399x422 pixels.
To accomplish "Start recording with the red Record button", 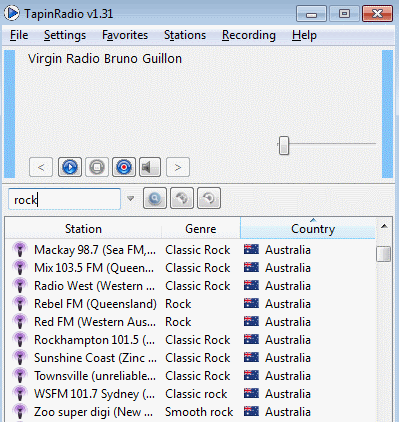I will 124,167.
